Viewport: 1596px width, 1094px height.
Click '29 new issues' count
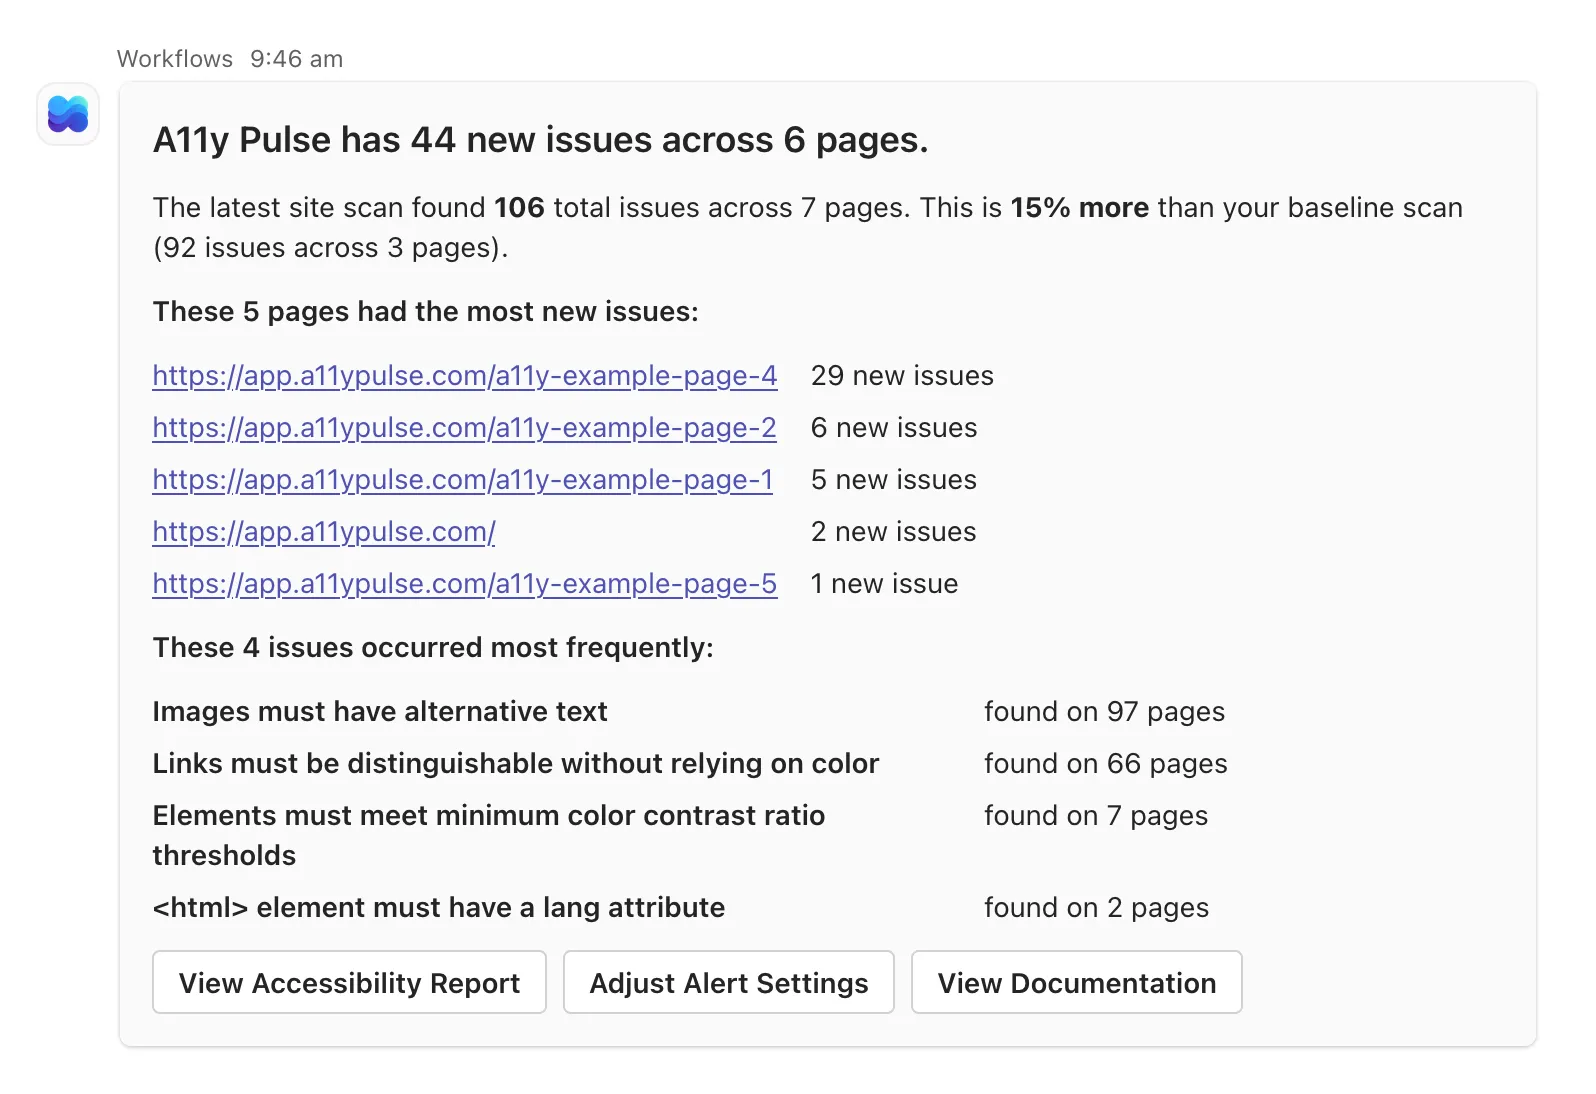click(902, 375)
